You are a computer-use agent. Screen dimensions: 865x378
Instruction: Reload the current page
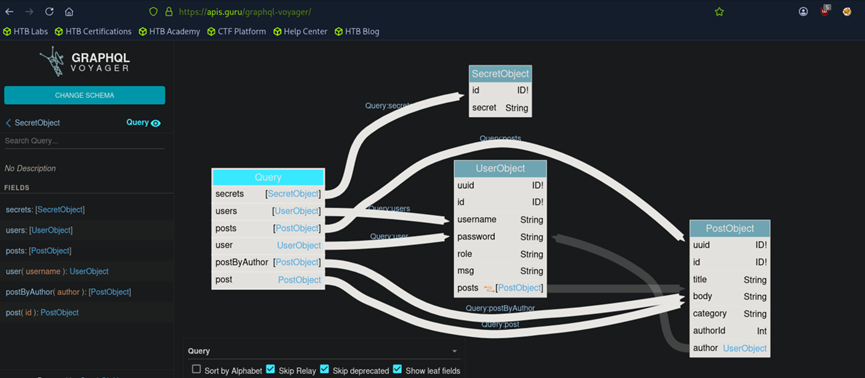tap(49, 12)
